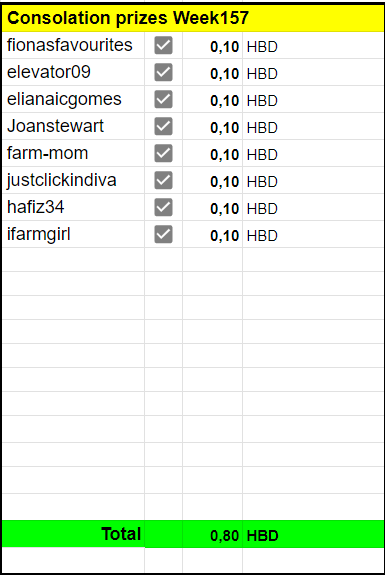Select the 0,10 amount for elianaicgomes

tap(212, 100)
